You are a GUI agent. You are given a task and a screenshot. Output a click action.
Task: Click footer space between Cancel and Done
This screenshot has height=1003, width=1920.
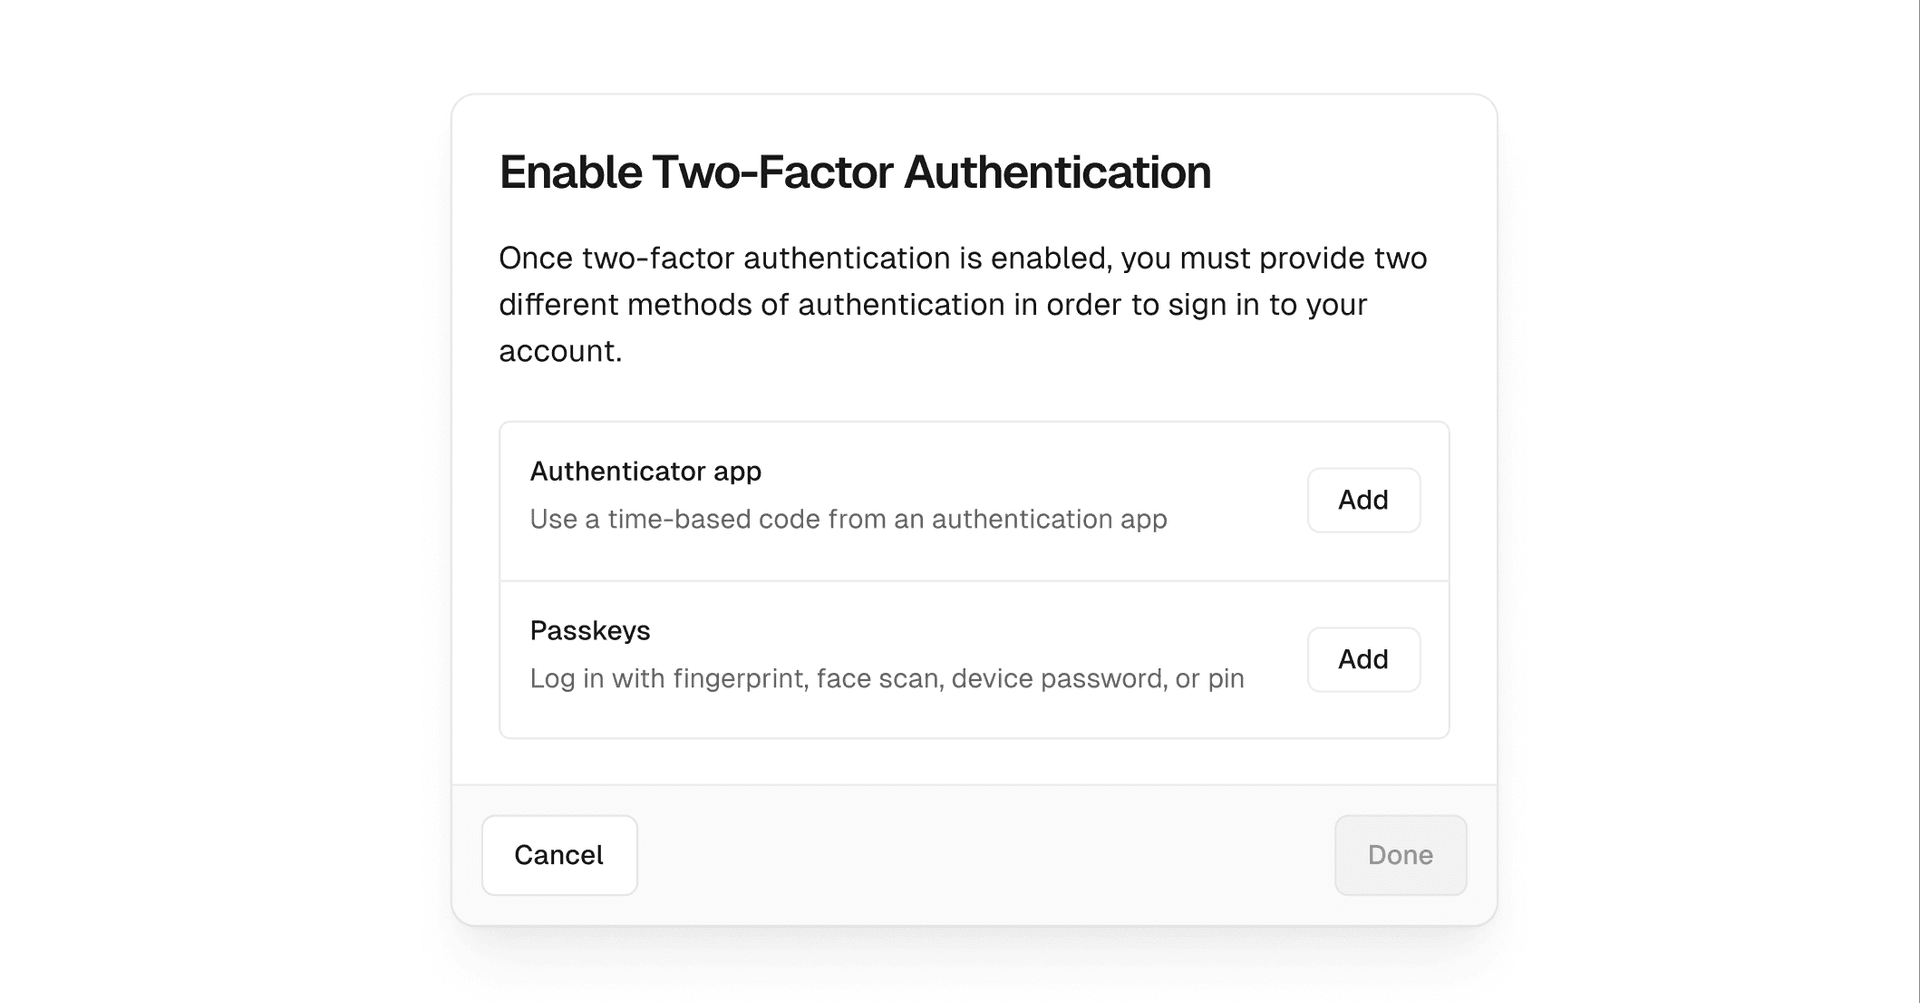[x=985, y=855]
